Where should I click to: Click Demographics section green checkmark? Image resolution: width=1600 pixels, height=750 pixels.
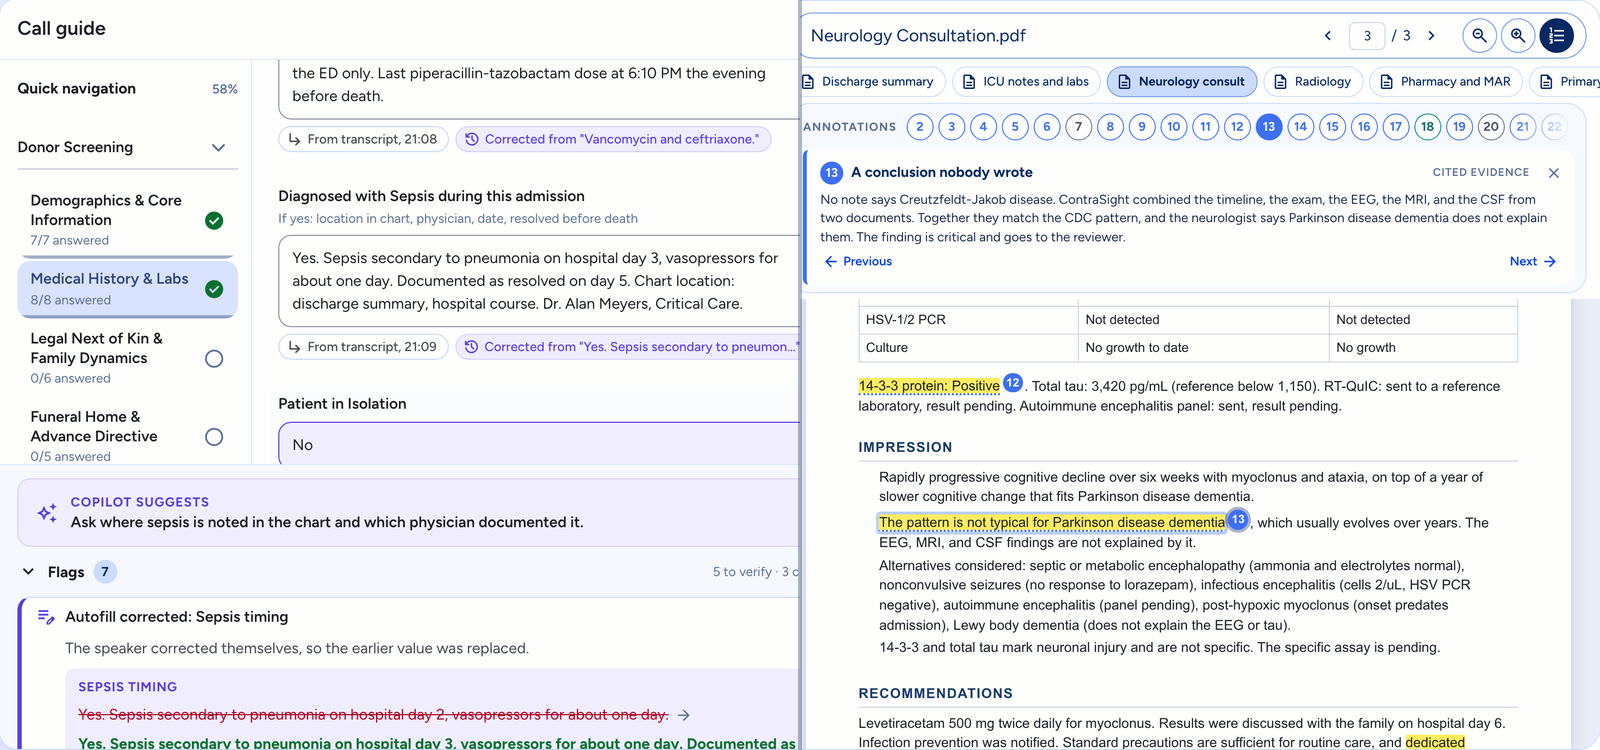(214, 221)
